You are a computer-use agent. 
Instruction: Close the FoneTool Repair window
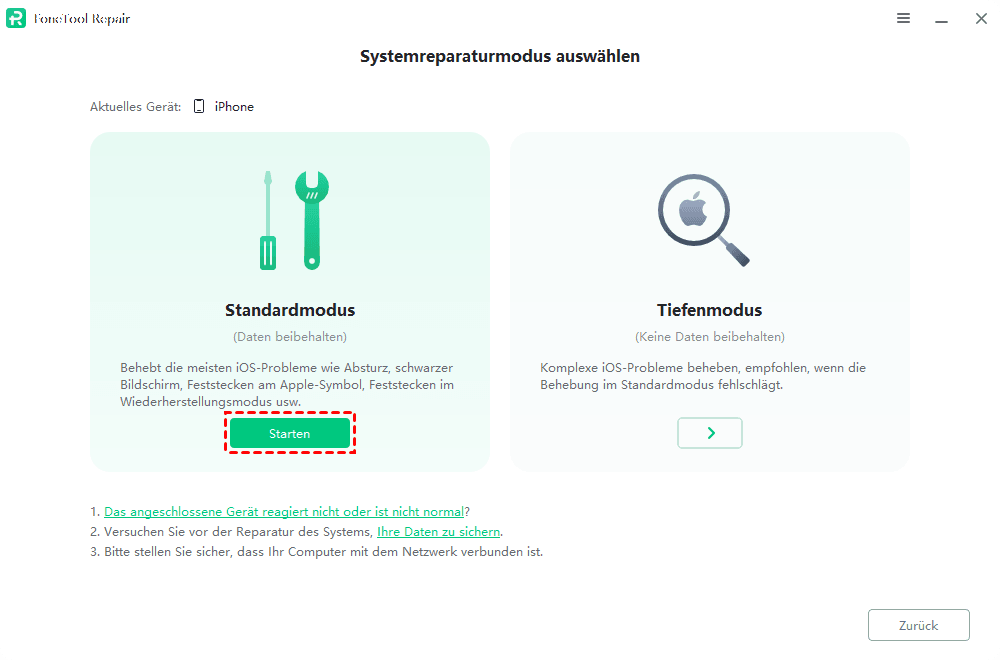coord(981,18)
